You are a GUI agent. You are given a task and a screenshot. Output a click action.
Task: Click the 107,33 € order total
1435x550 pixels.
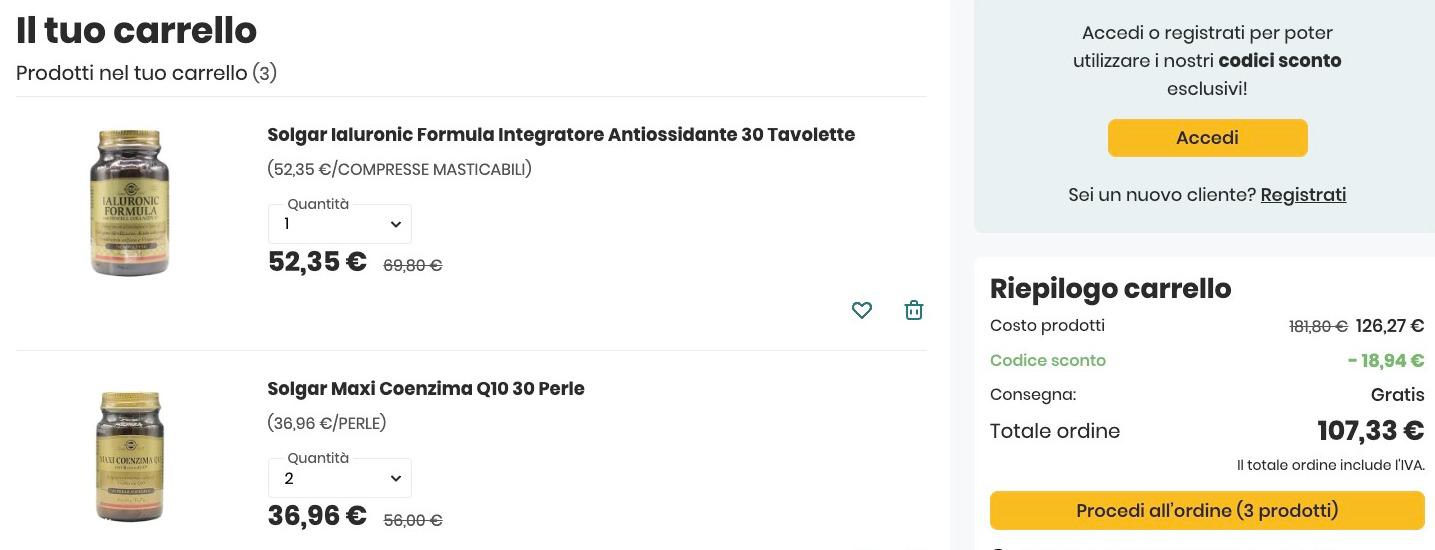coord(1370,431)
